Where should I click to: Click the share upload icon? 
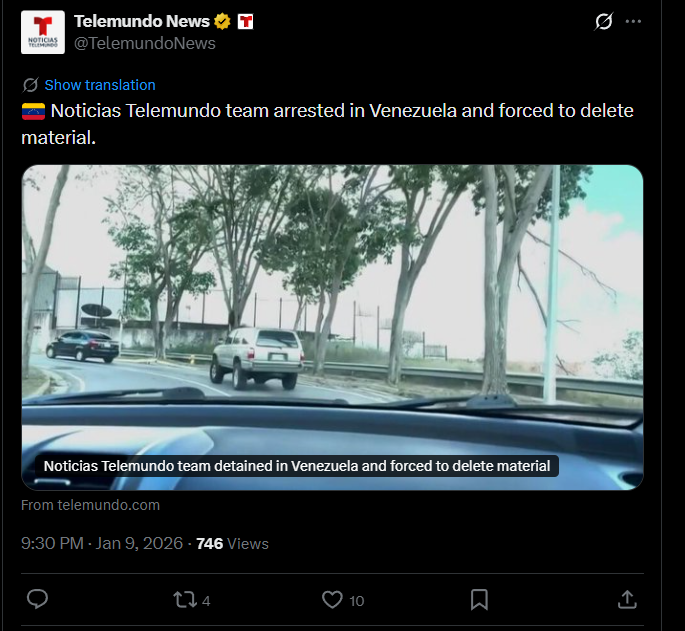click(627, 600)
